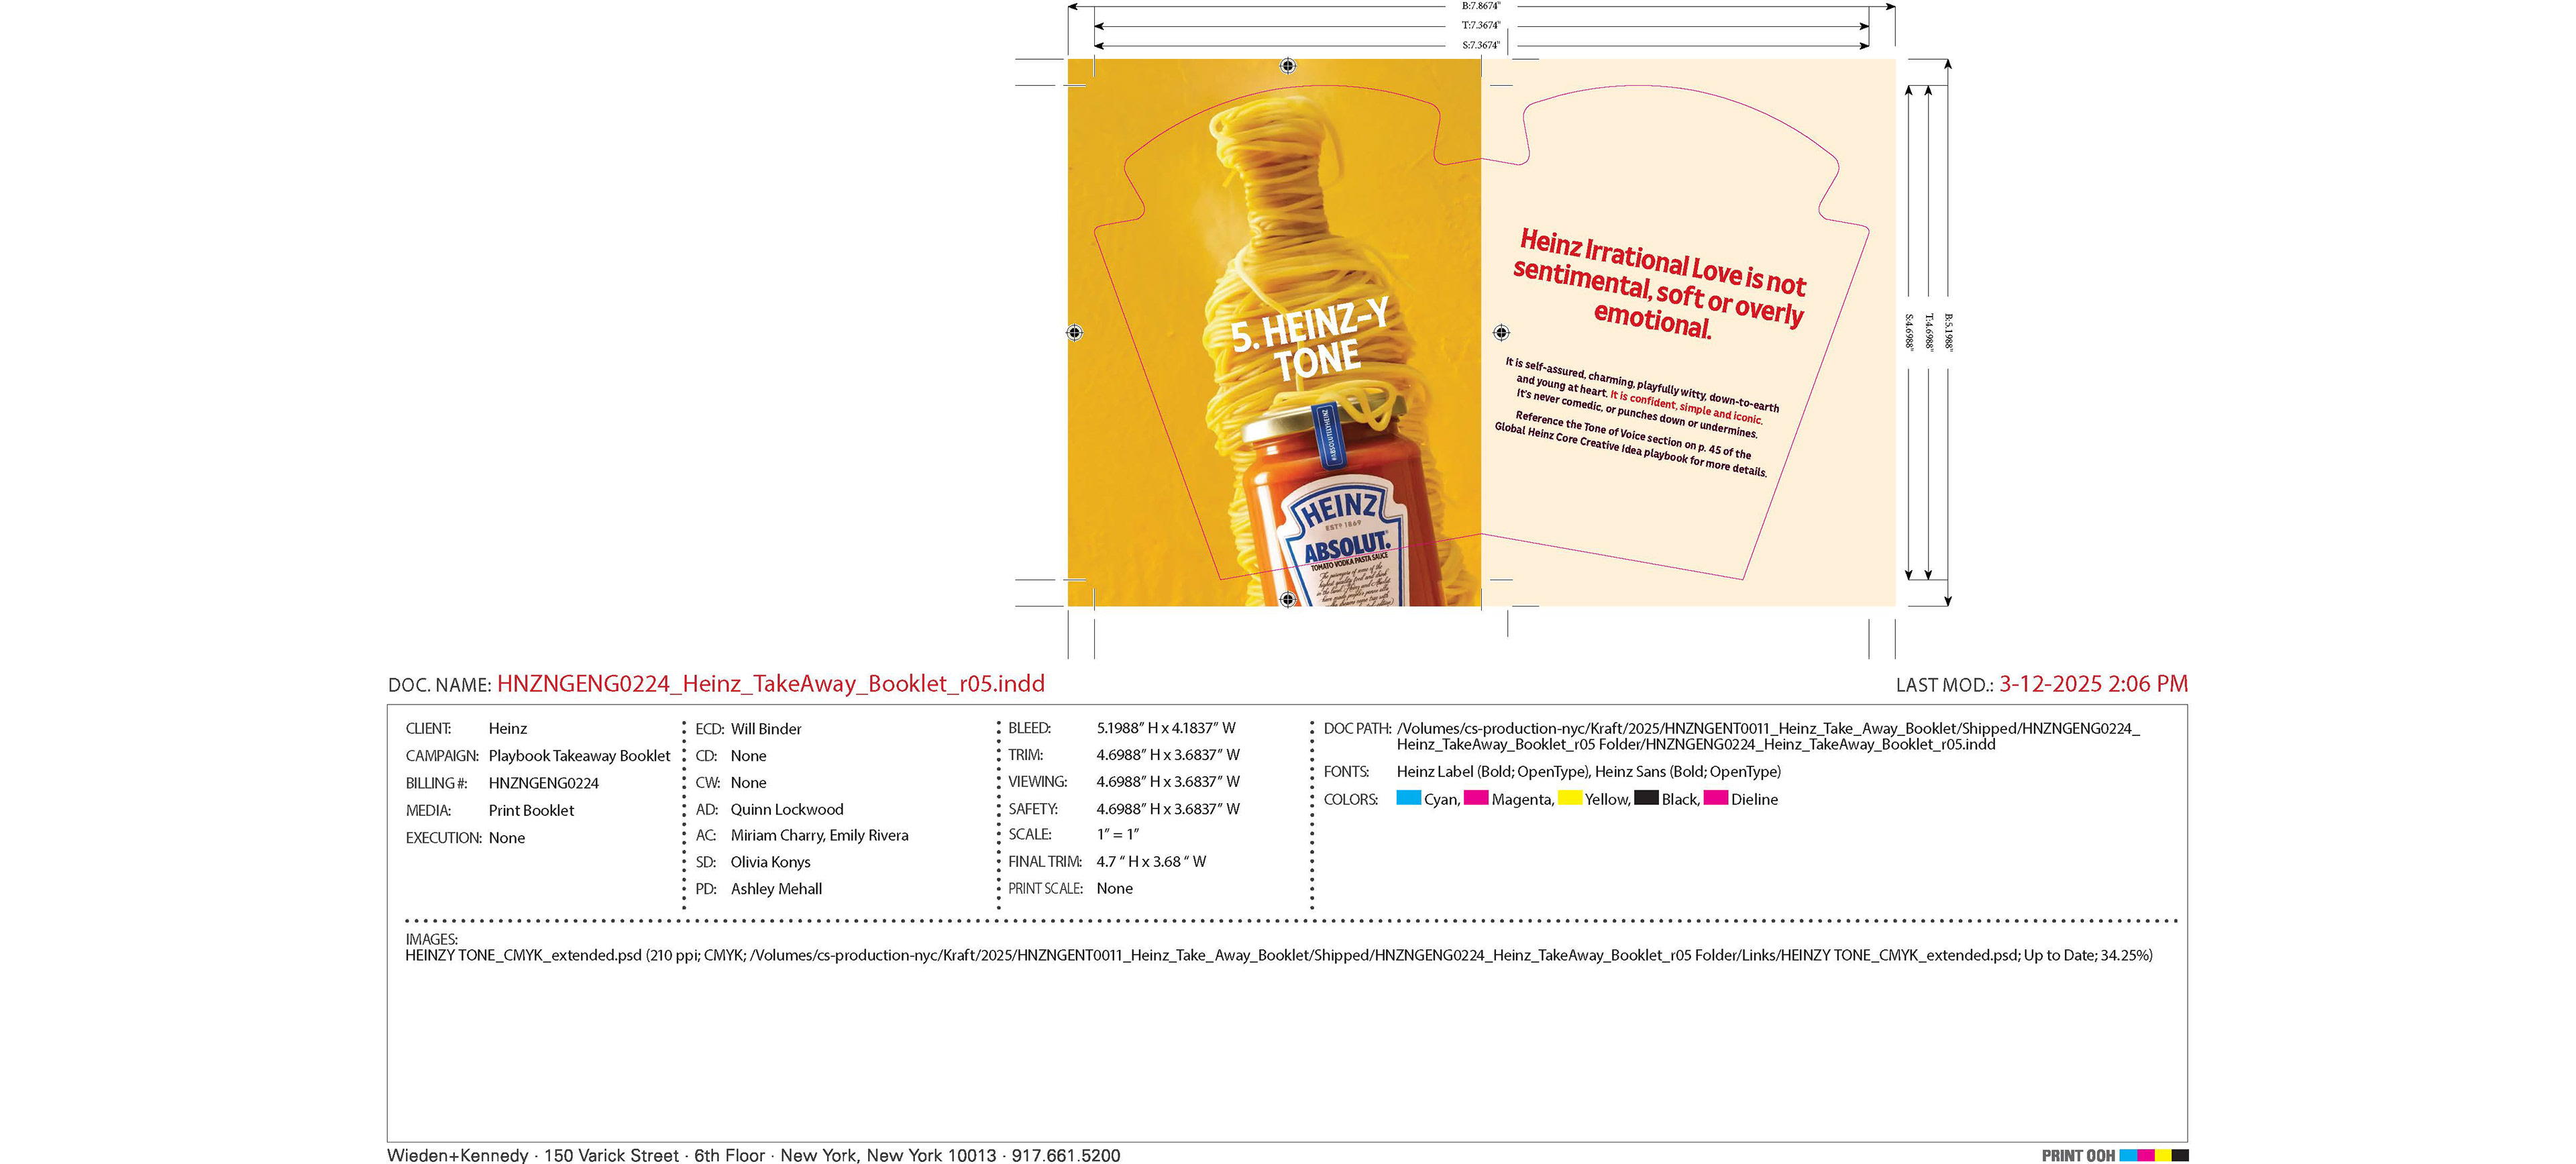The image size is (2576, 1164).
Task: Click the Black color swatch
Action: point(1646,798)
